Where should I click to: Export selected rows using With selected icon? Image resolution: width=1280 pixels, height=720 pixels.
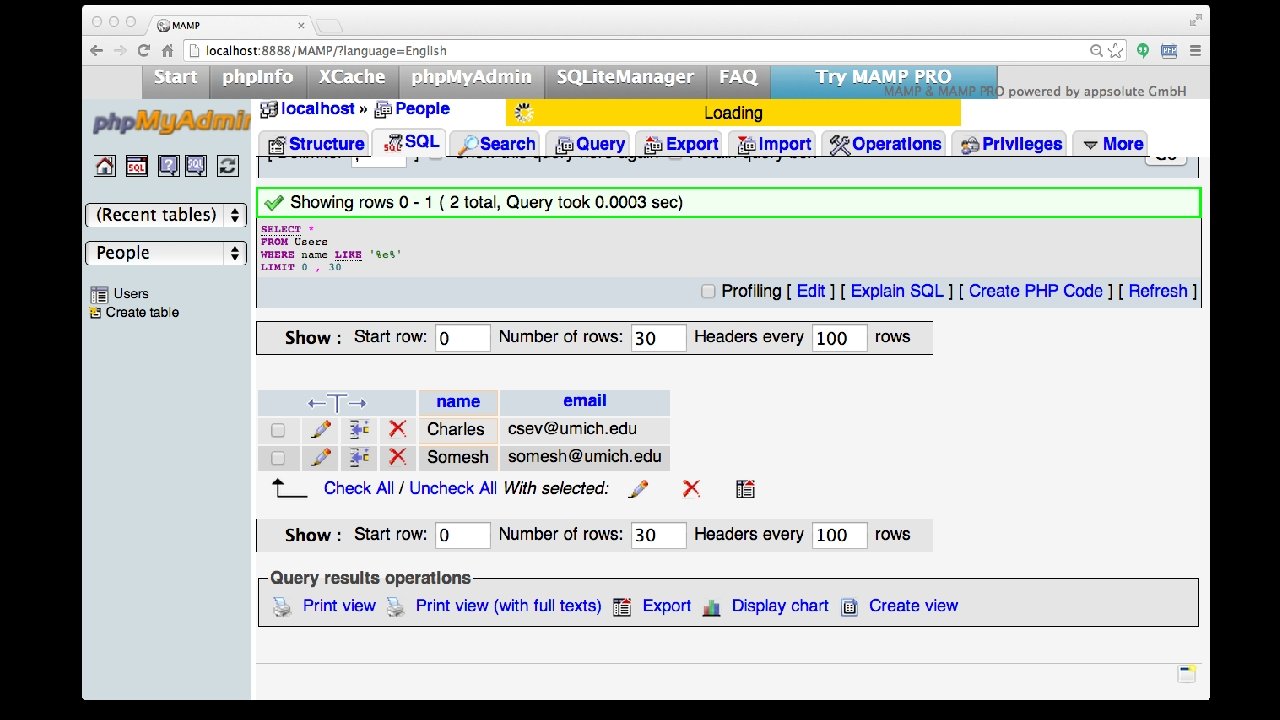[745, 489]
